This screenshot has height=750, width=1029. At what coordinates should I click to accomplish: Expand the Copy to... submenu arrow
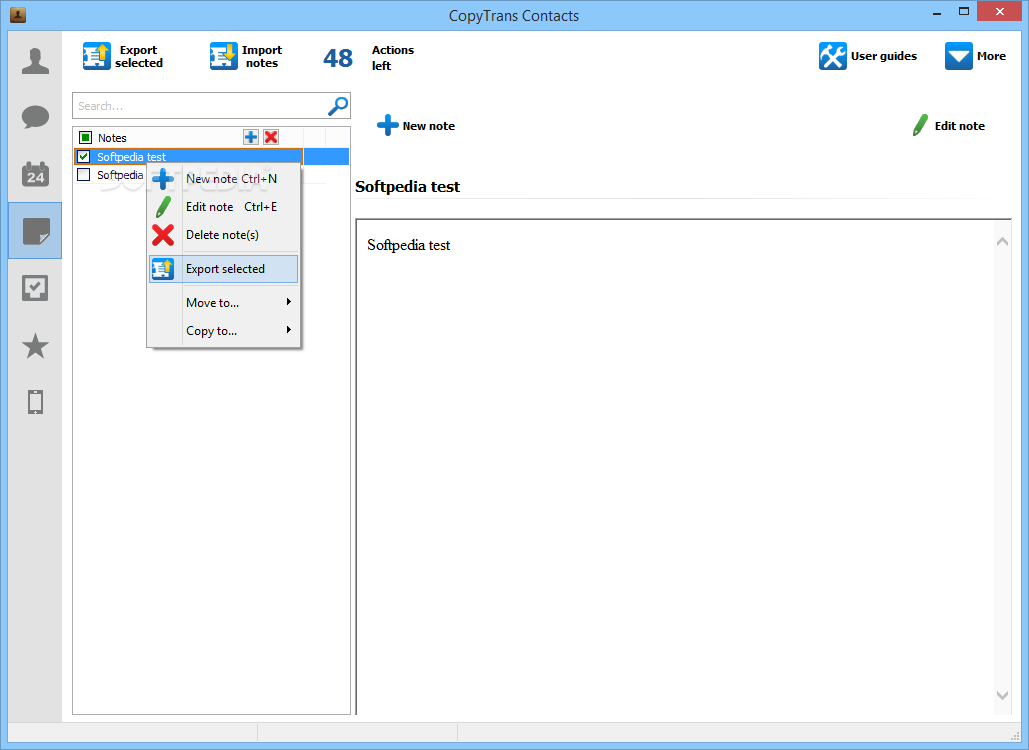(x=289, y=330)
